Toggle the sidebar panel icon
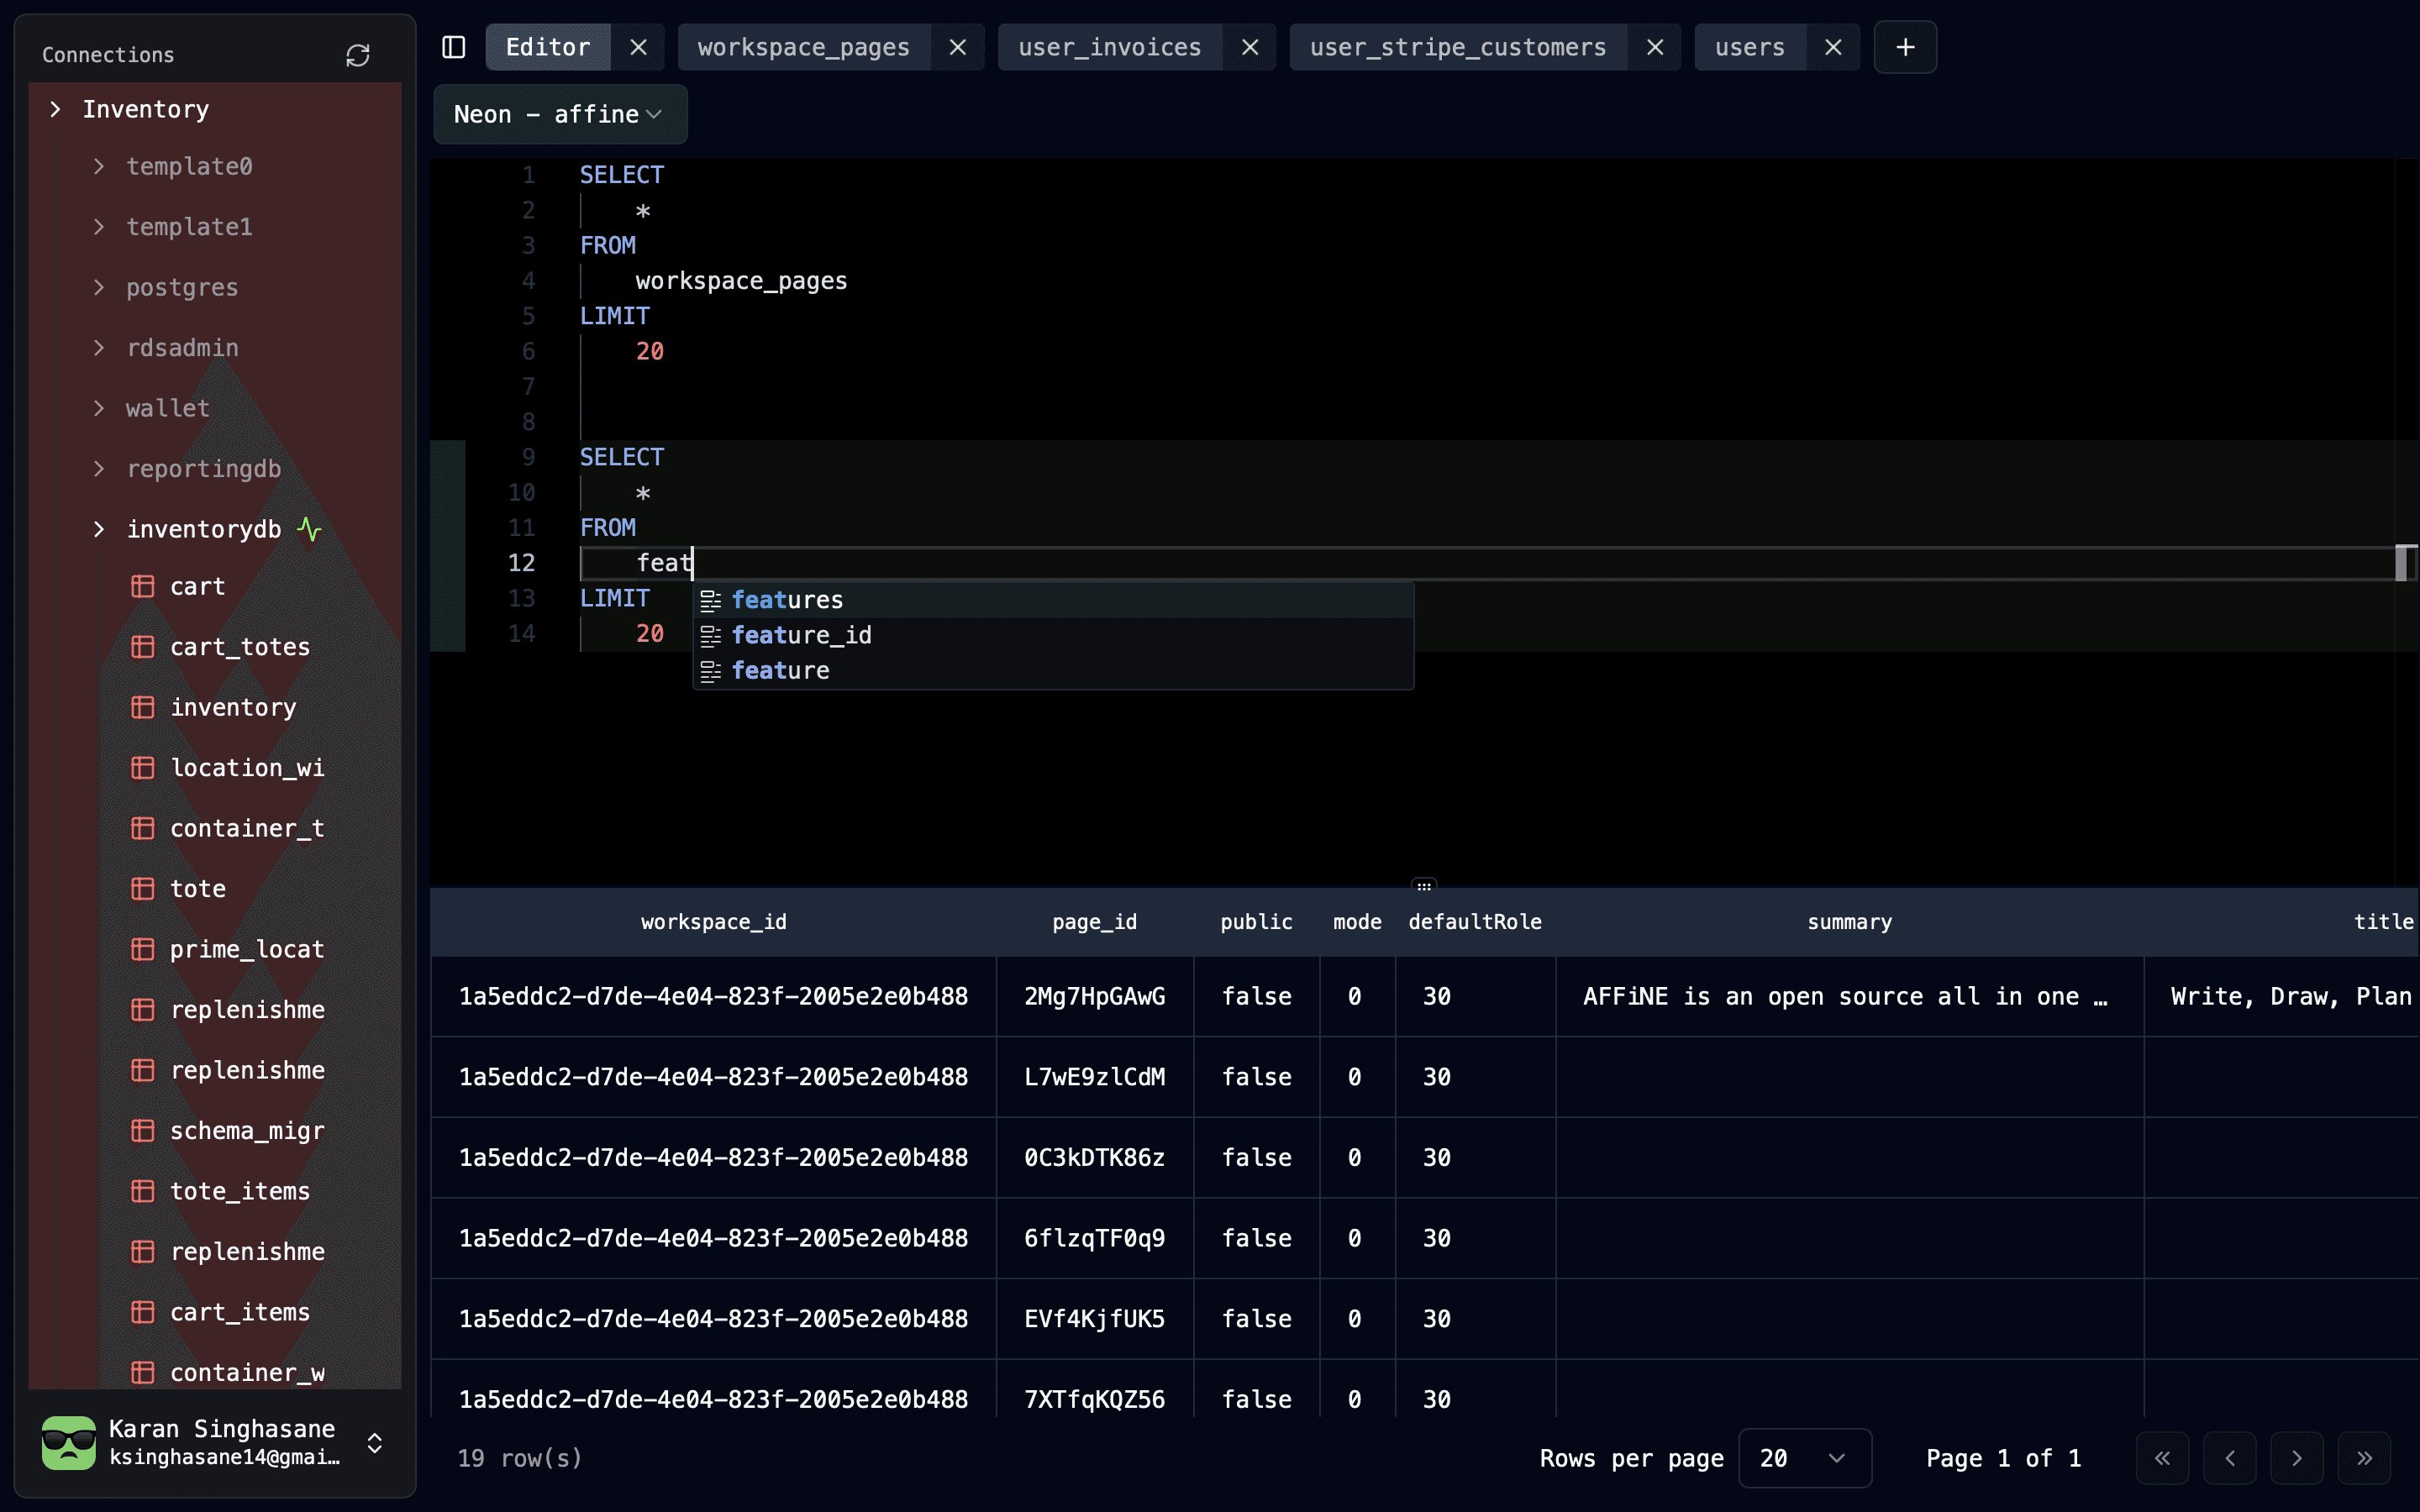Image resolution: width=2420 pixels, height=1512 pixels. 454,47
